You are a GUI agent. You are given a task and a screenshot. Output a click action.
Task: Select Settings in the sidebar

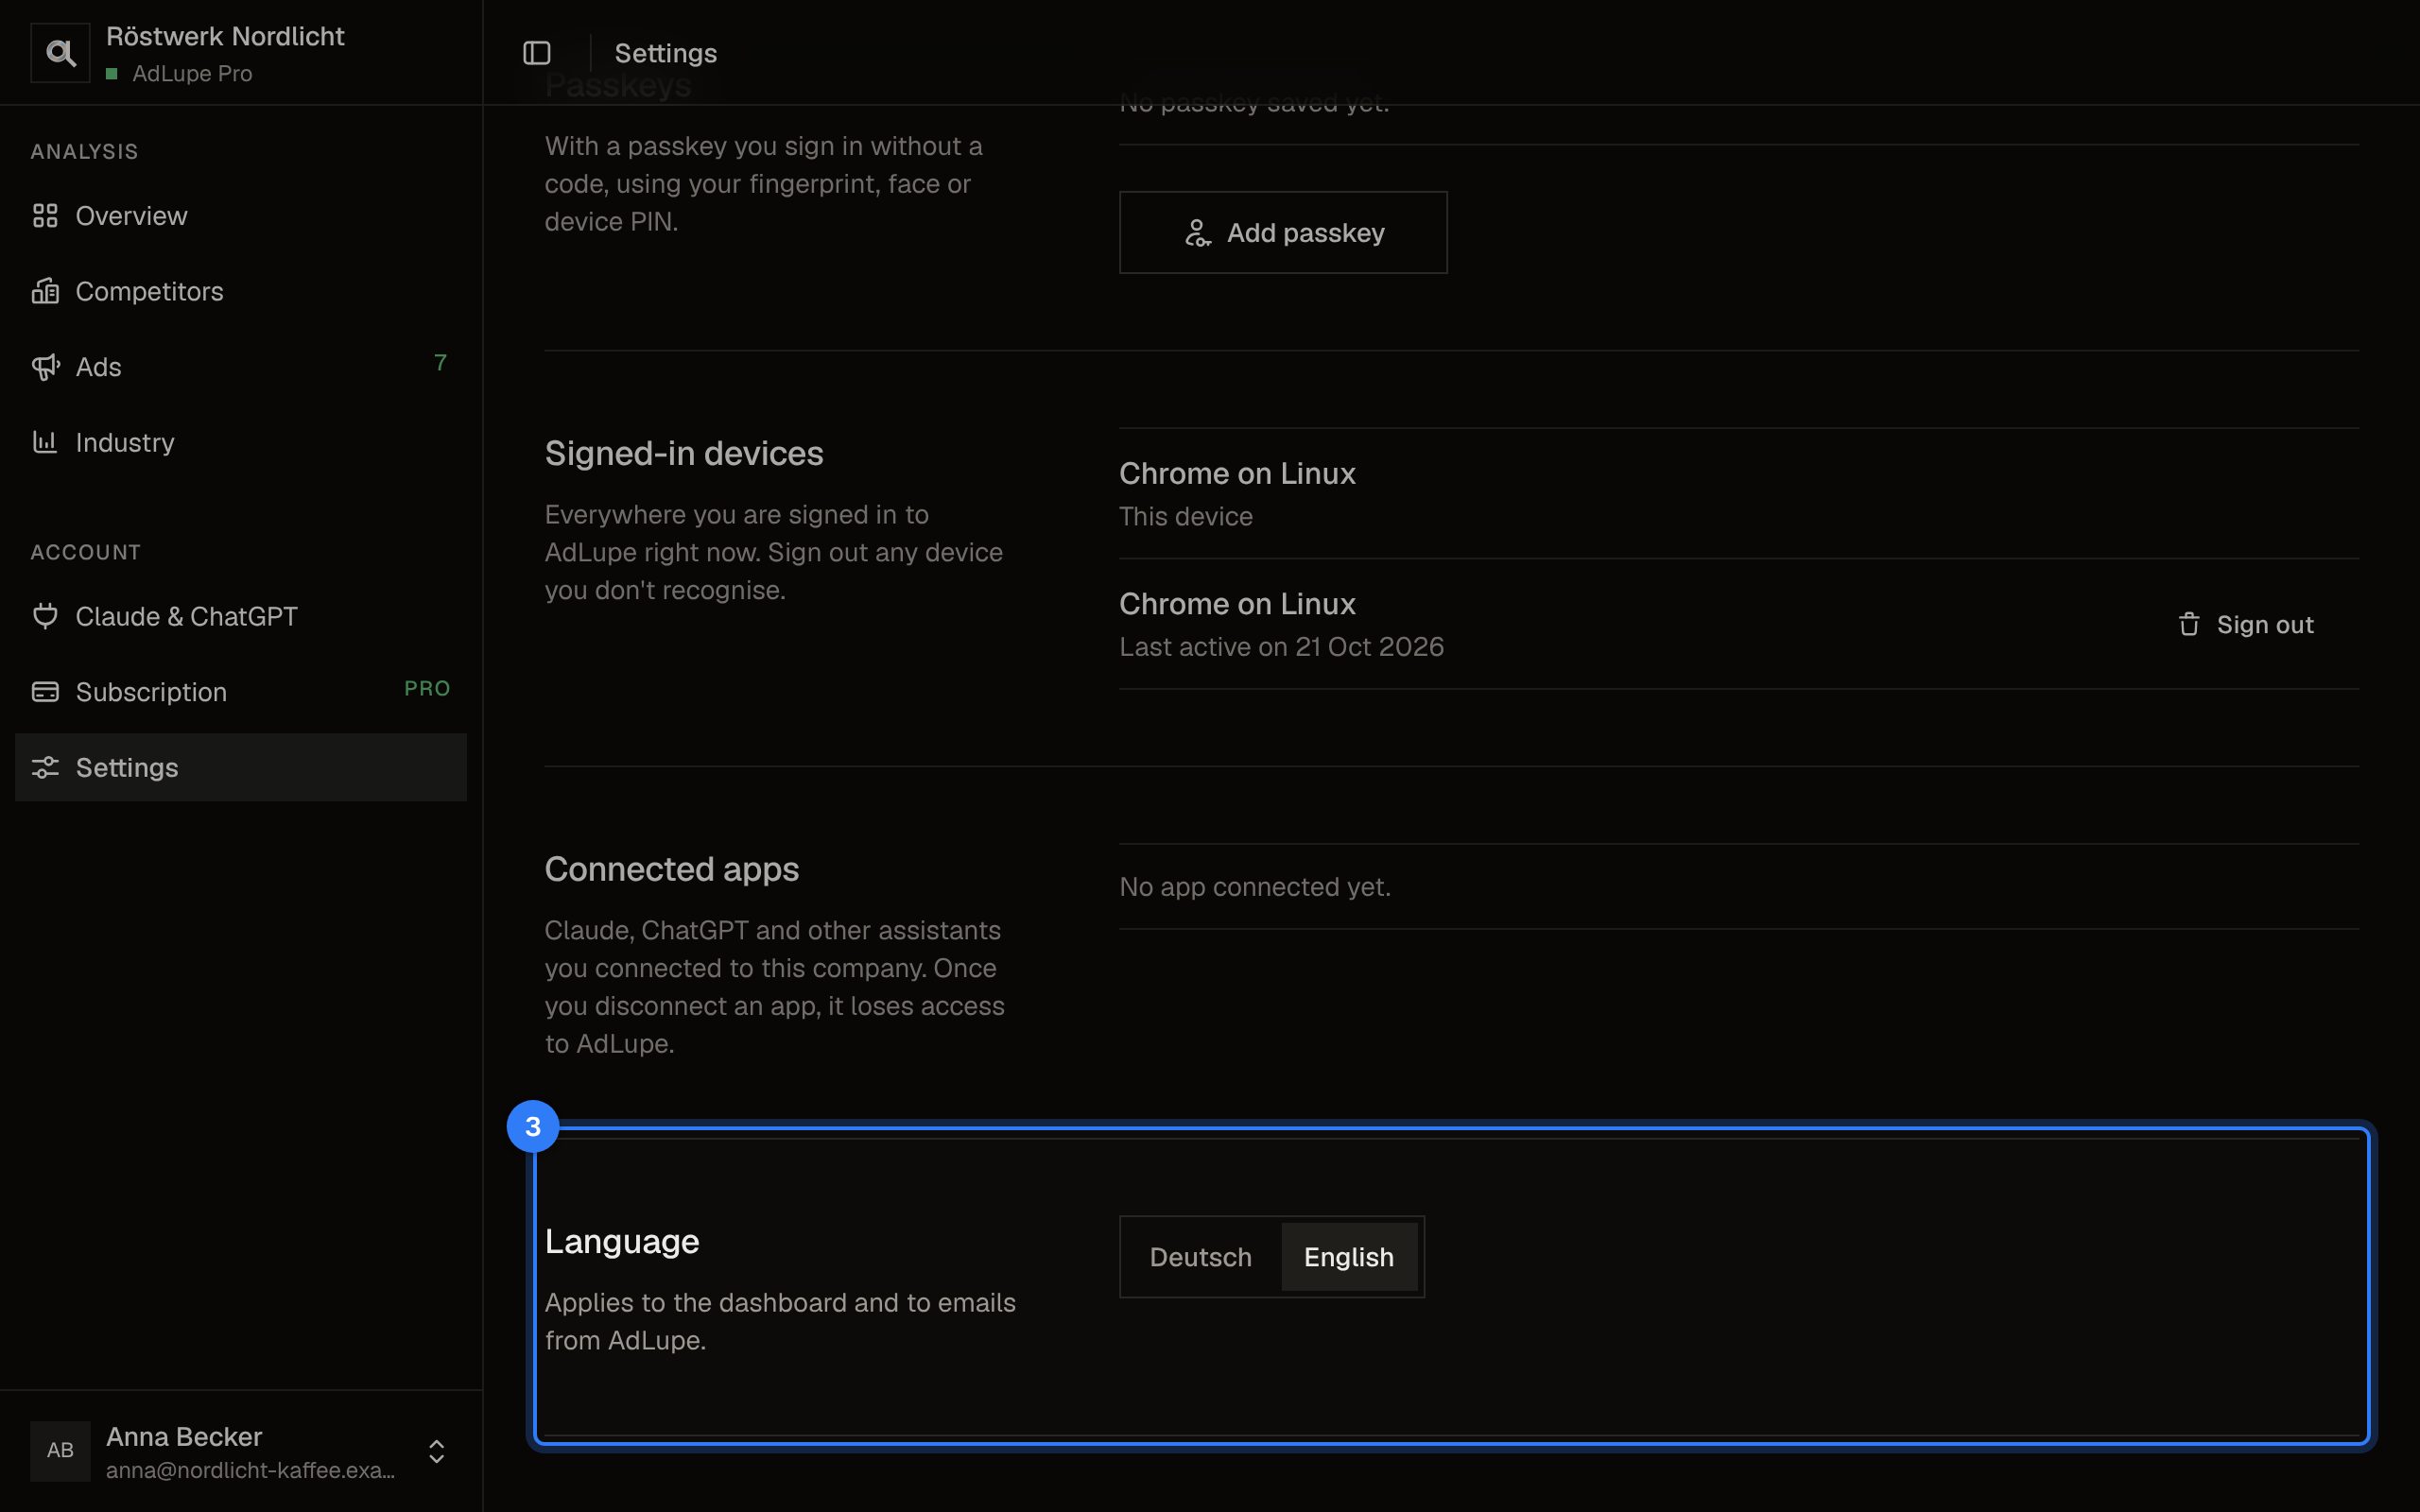coord(241,767)
